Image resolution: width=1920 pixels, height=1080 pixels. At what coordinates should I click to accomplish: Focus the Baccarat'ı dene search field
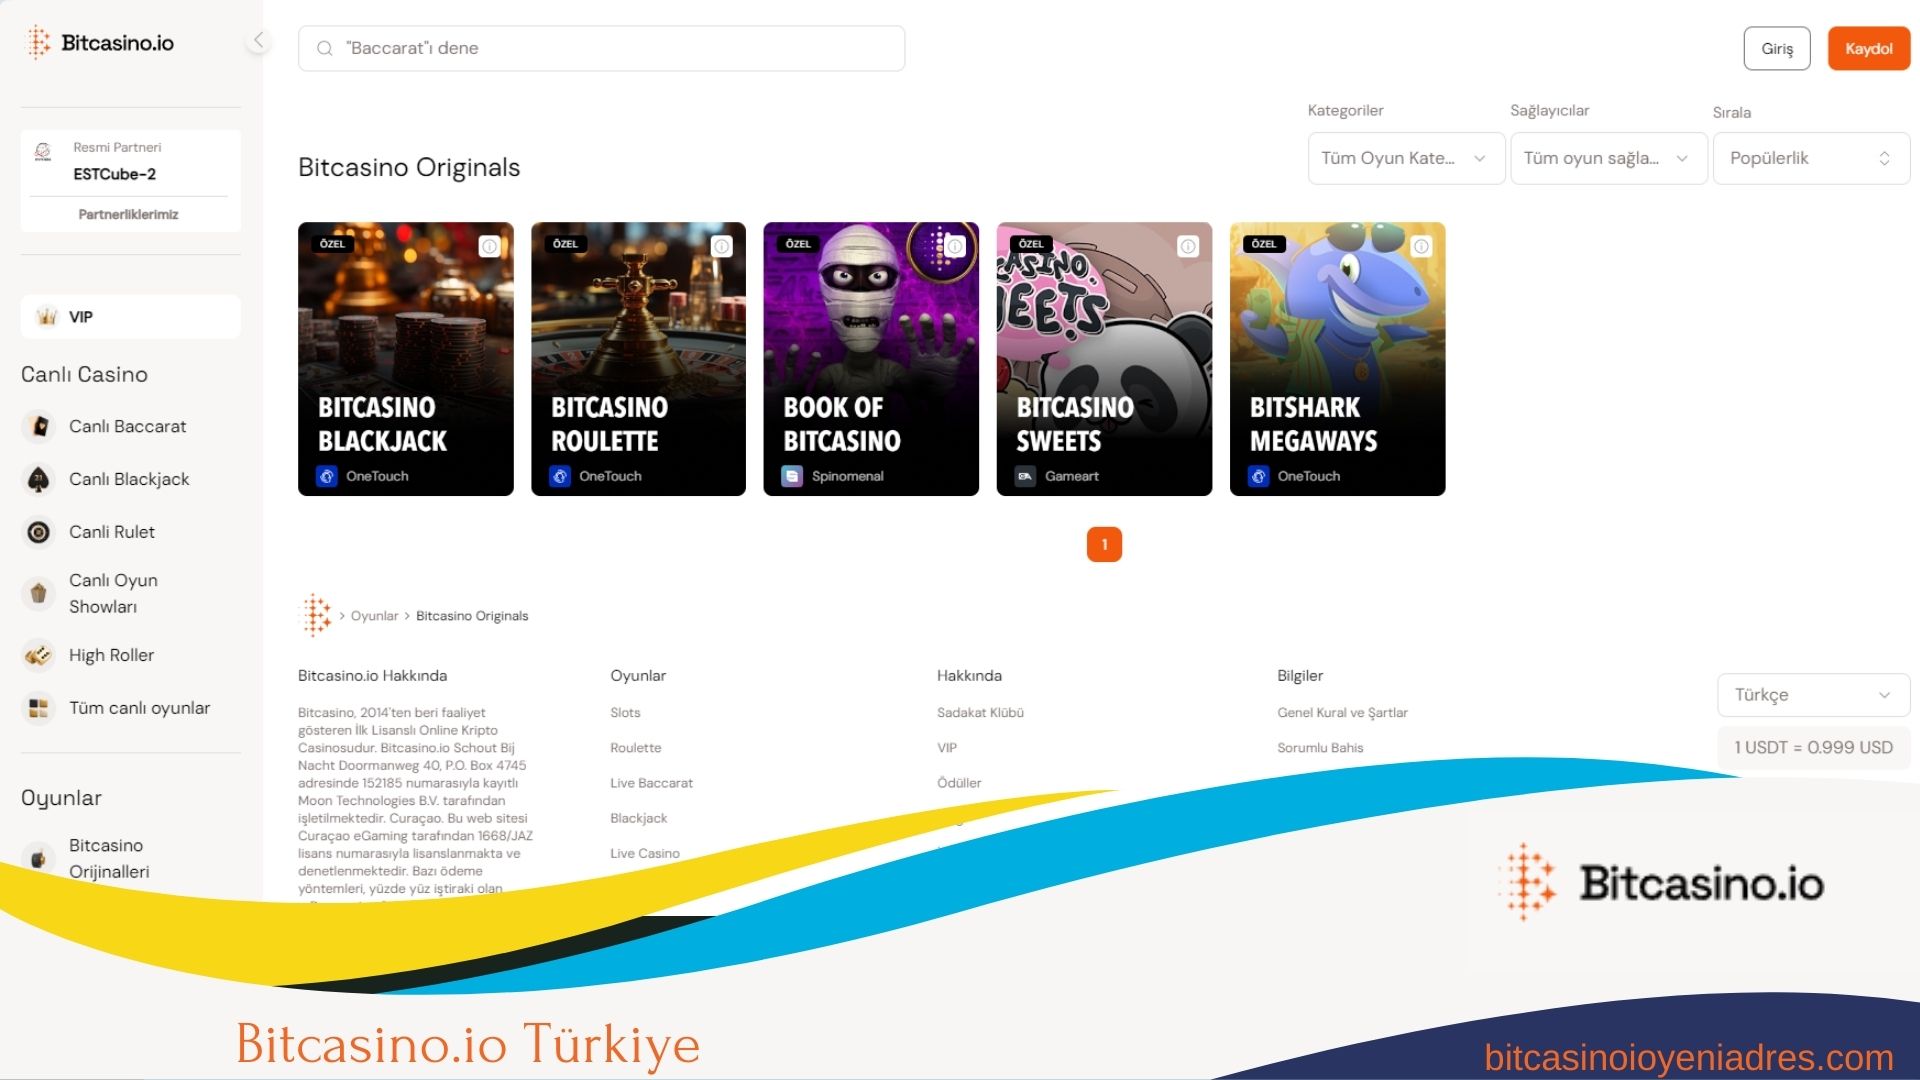point(601,48)
